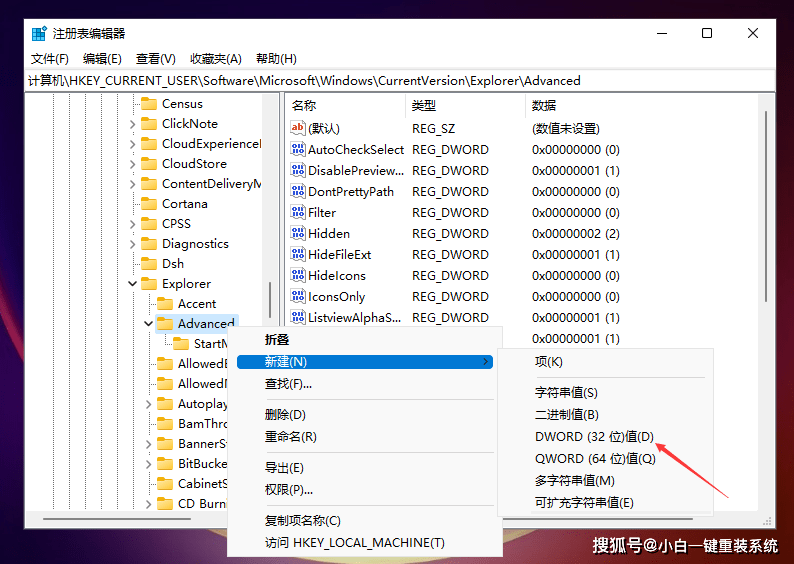
Task: Collapse the Advanced tree node
Action: pos(148,324)
